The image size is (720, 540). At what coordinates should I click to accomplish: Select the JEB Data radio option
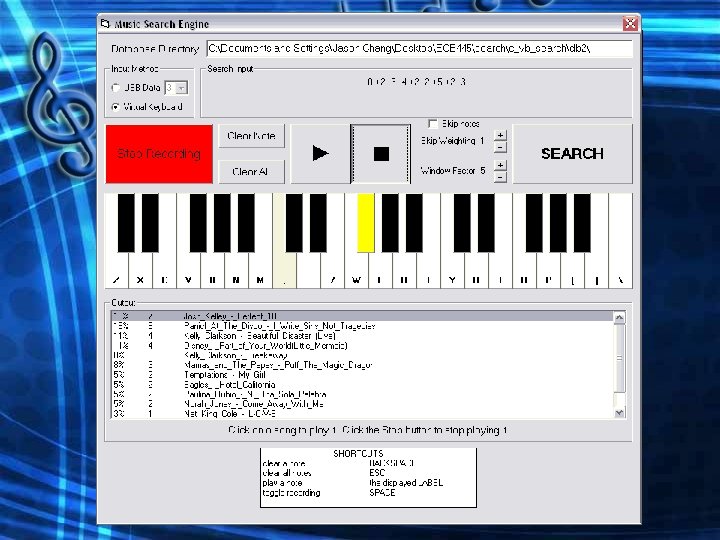pyautogui.click(x=116, y=87)
